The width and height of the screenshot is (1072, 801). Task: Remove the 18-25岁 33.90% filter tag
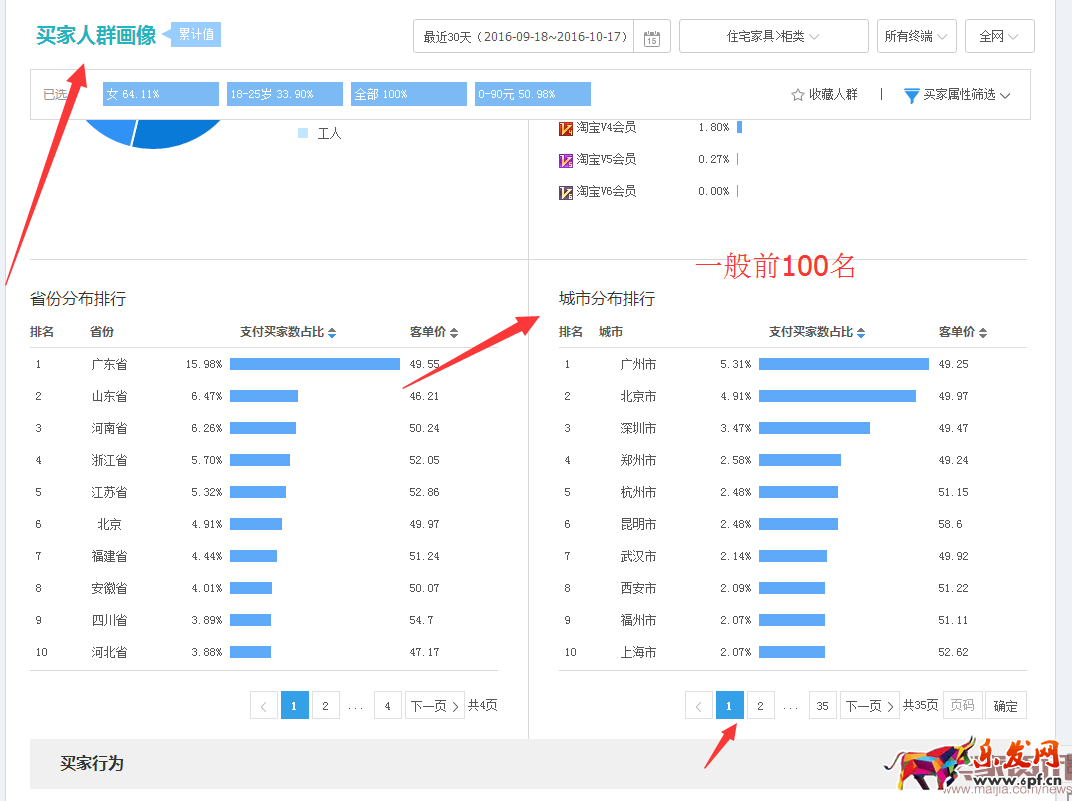coord(285,94)
